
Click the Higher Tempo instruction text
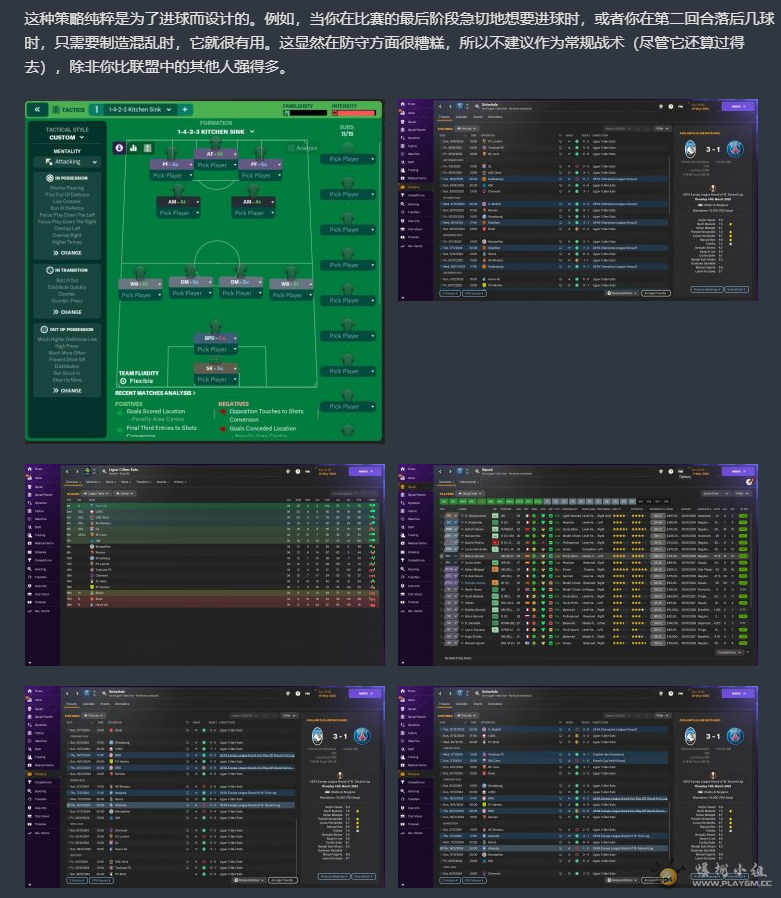pyautogui.click(x=67, y=242)
